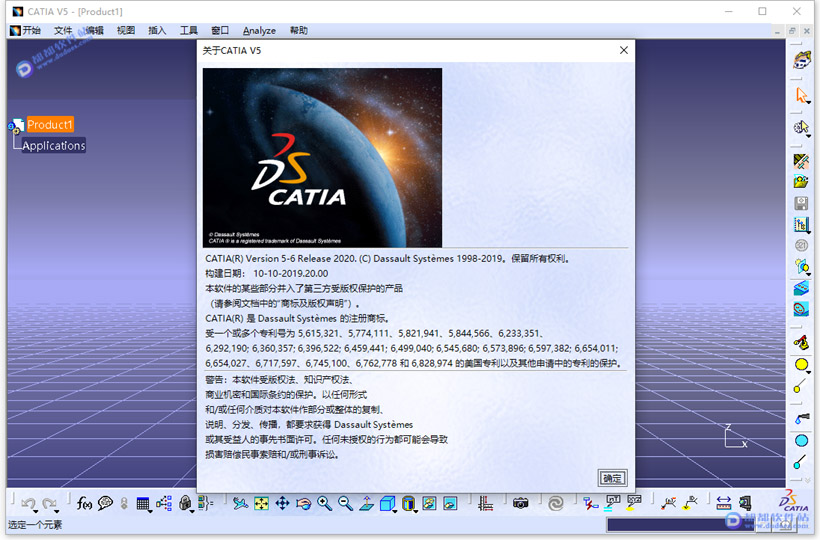The width and height of the screenshot is (820, 540).
Task: Restore the inner document window
Action: (x=792, y=31)
